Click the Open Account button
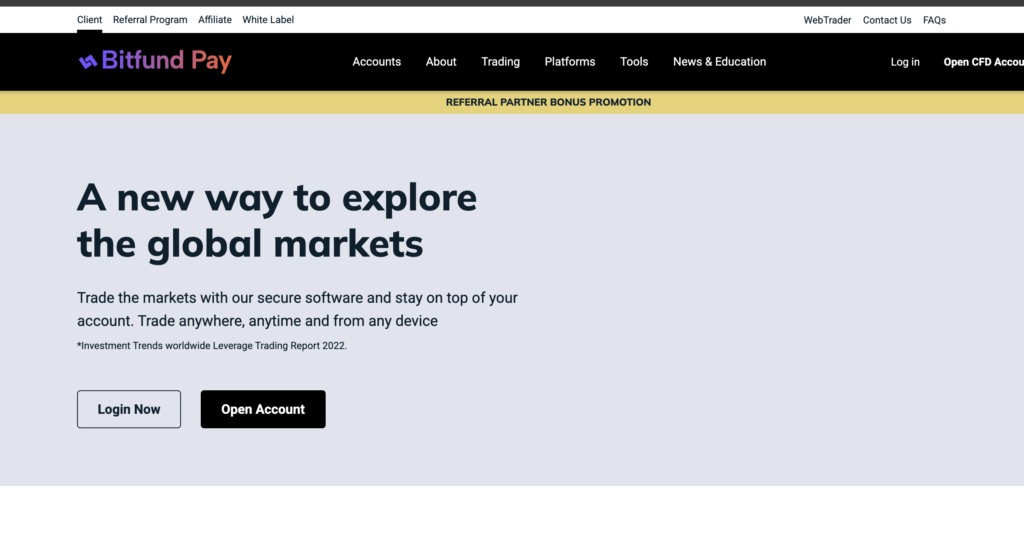The height and width of the screenshot is (538, 1024). [x=263, y=409]
